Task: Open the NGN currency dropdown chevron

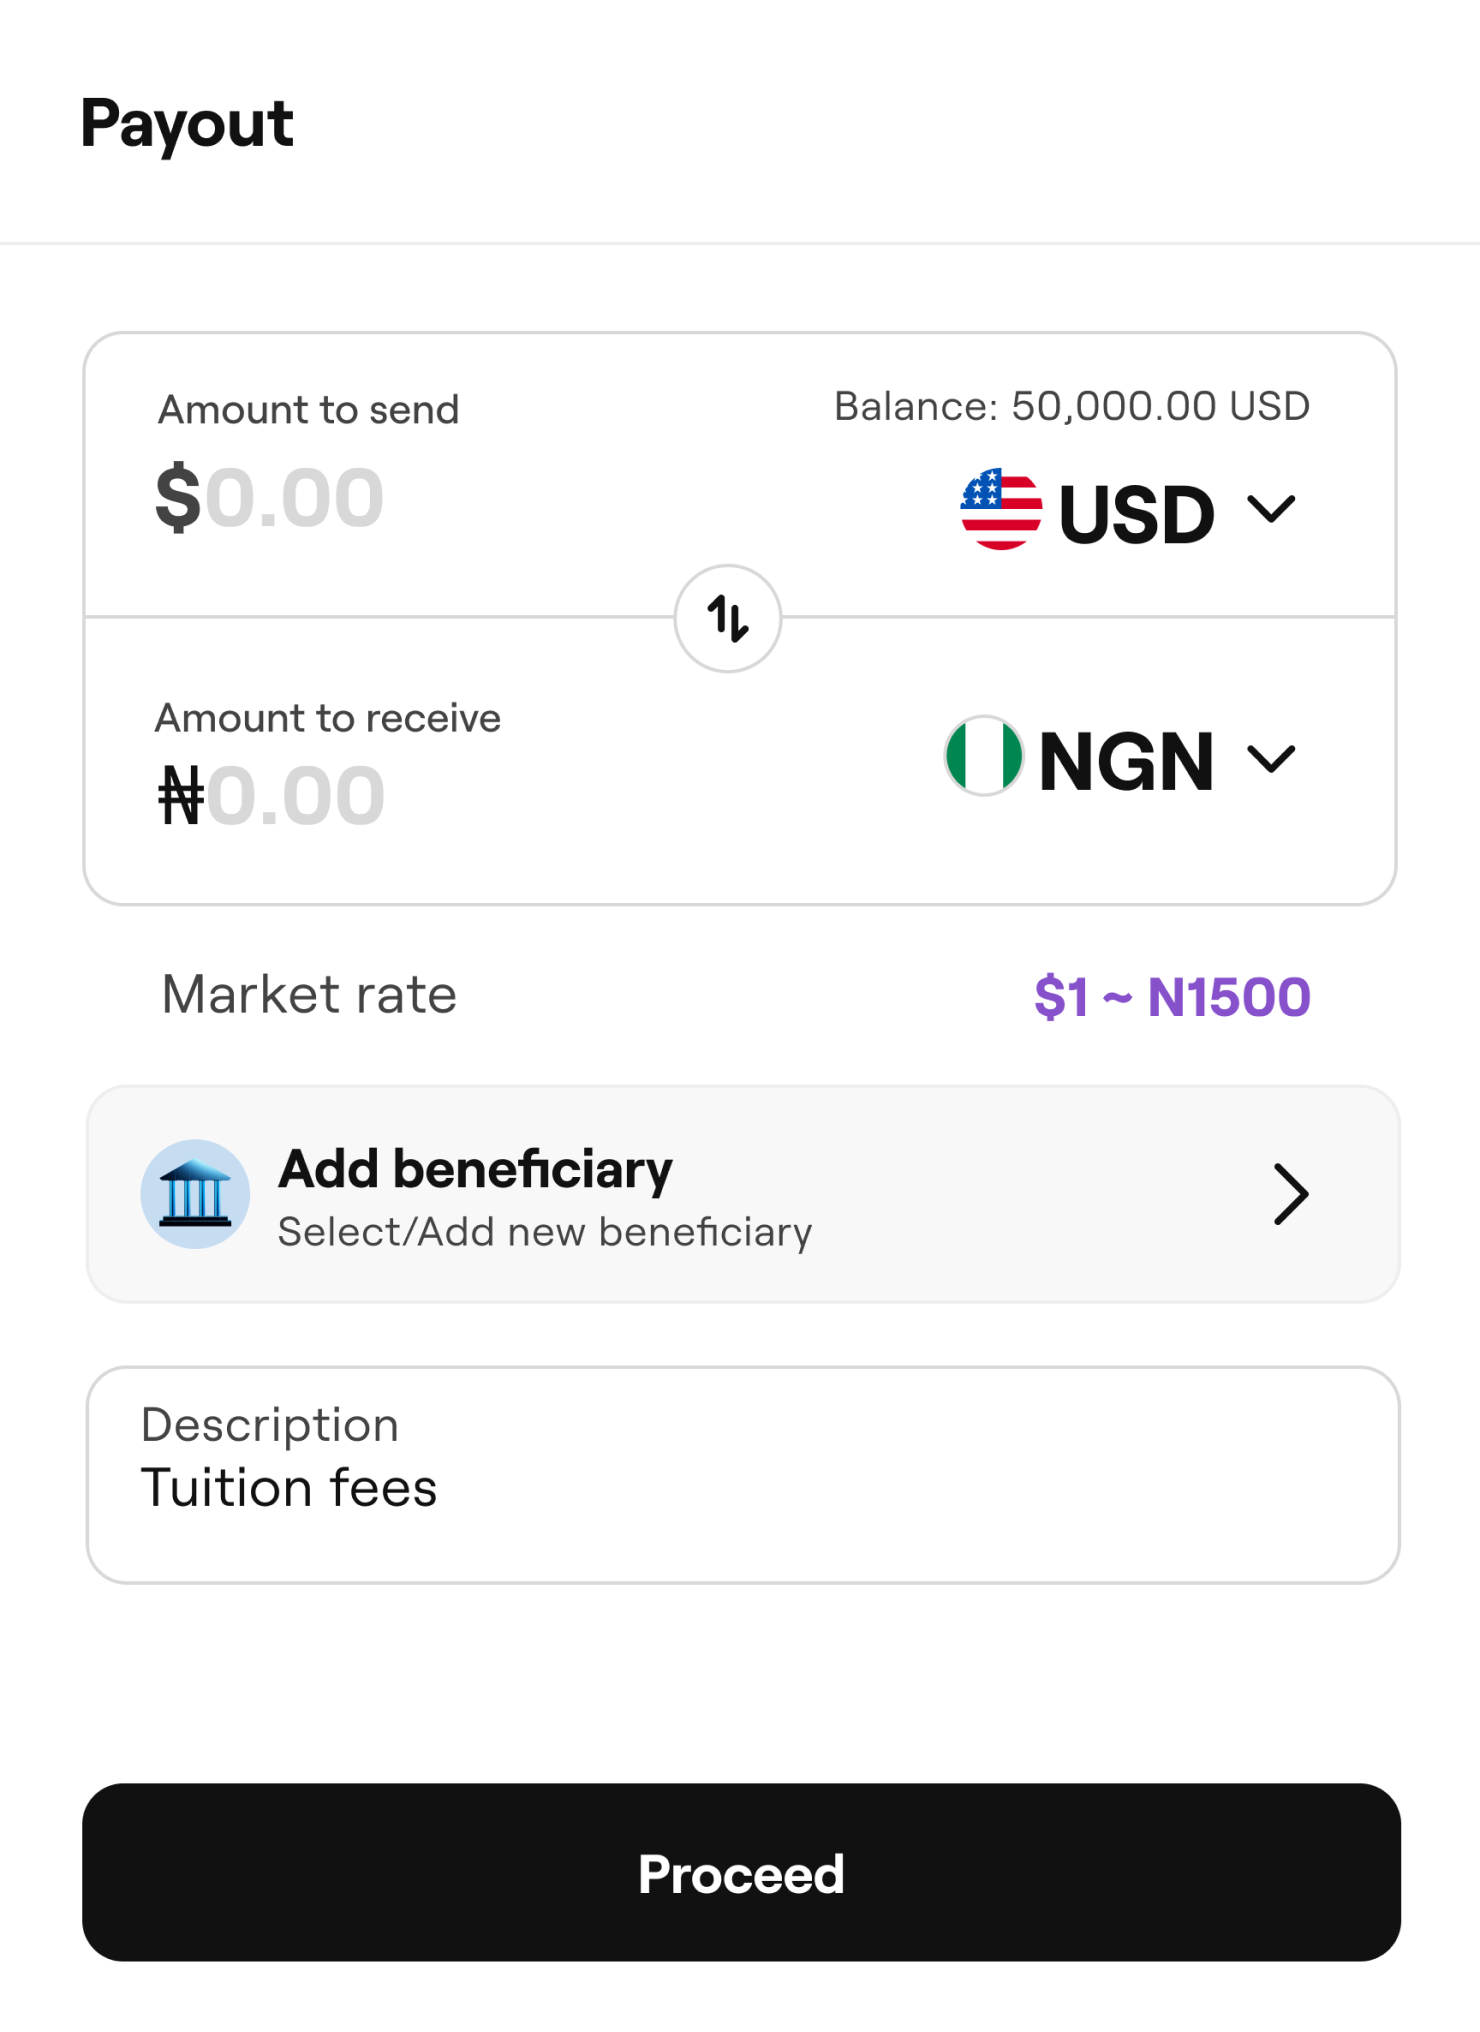Action: tap(1271, 759)
